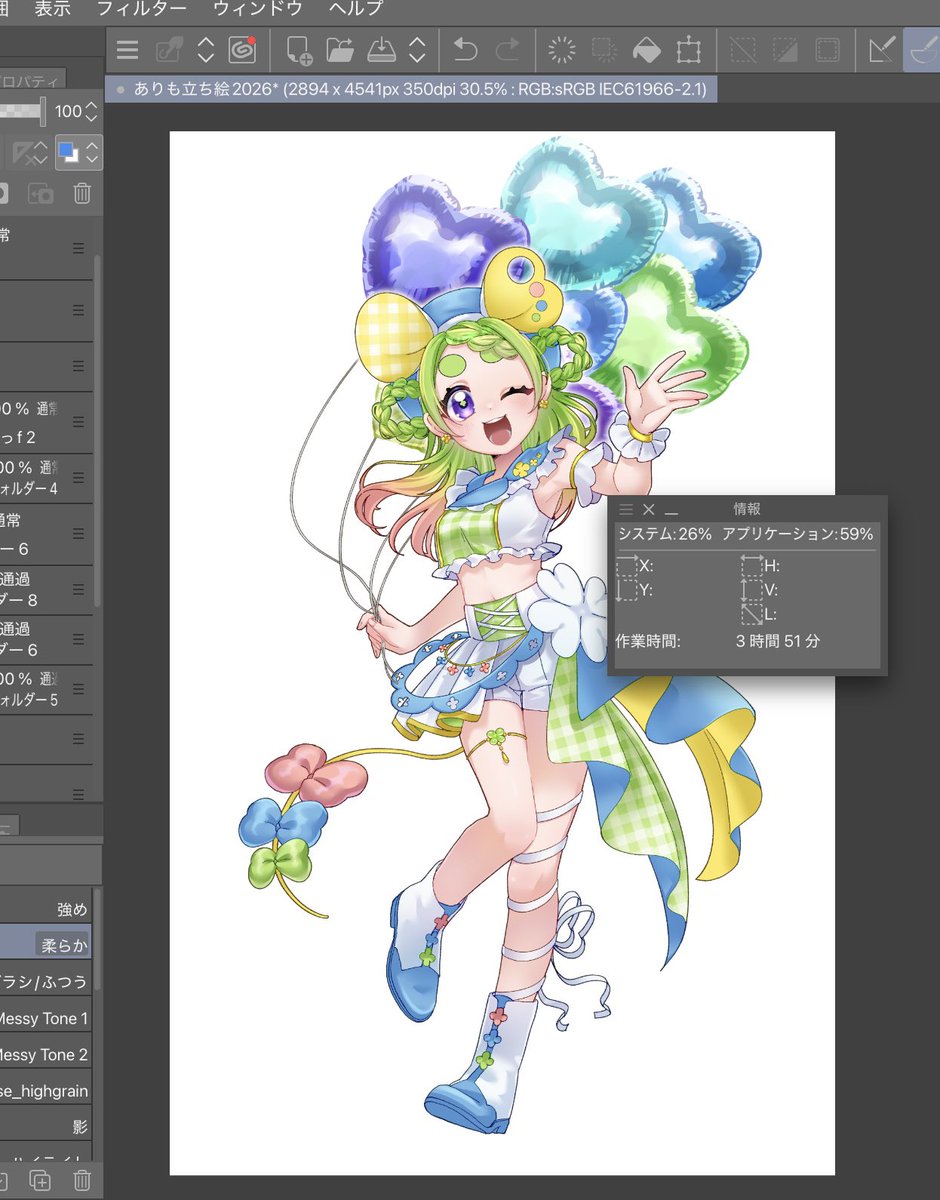This screenshot has height=1200, width=940.
Task: Toggle Snap to Ruler icon
Action: pos(881,50)
